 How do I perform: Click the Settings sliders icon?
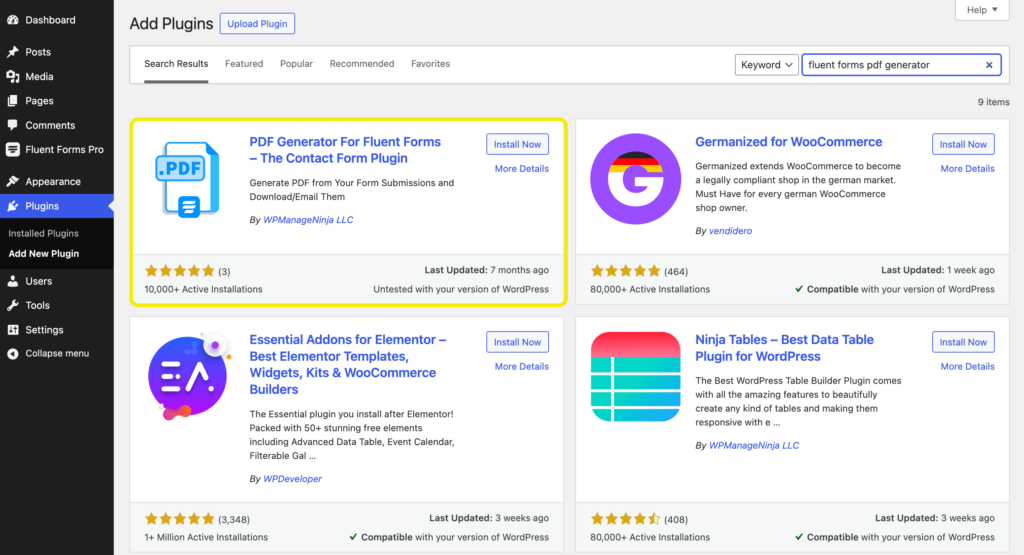[x=12, y=330]
